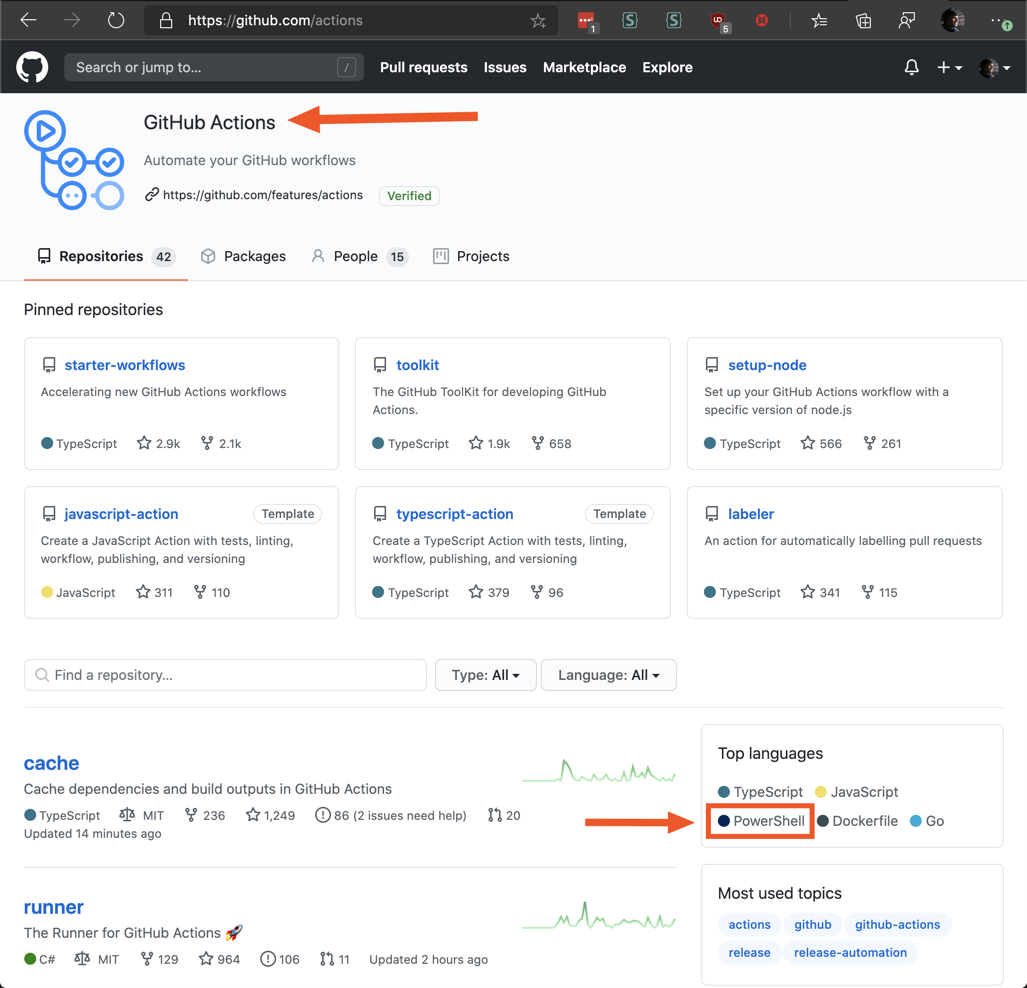Open the user avatar menu in GitHub header
The height and width of the screenshot is (988, 1027).
tap(994, 67)
